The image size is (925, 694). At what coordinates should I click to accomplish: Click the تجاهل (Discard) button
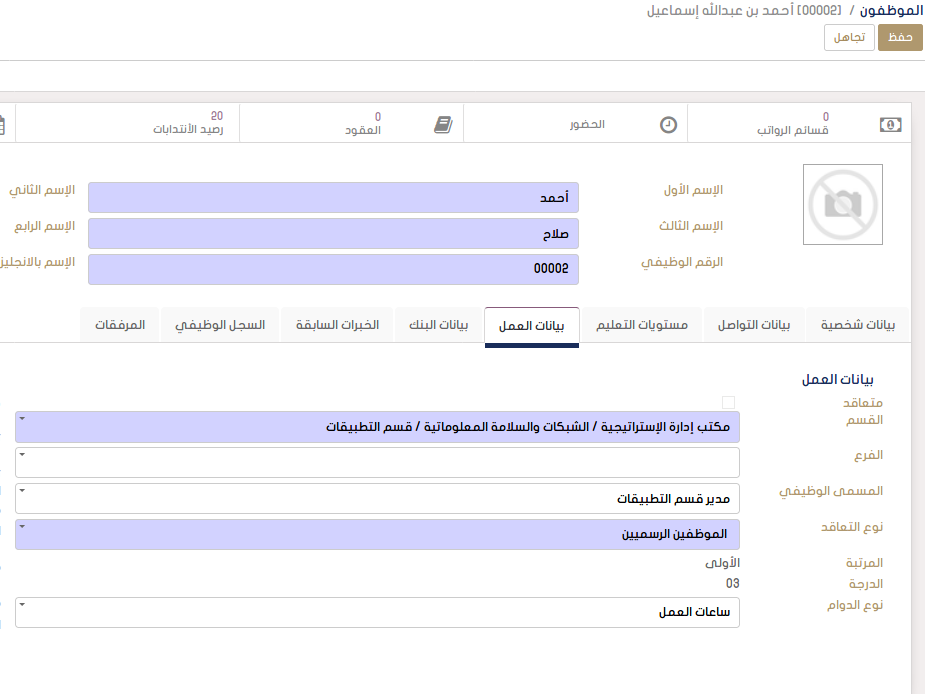(x=849, y=37)
